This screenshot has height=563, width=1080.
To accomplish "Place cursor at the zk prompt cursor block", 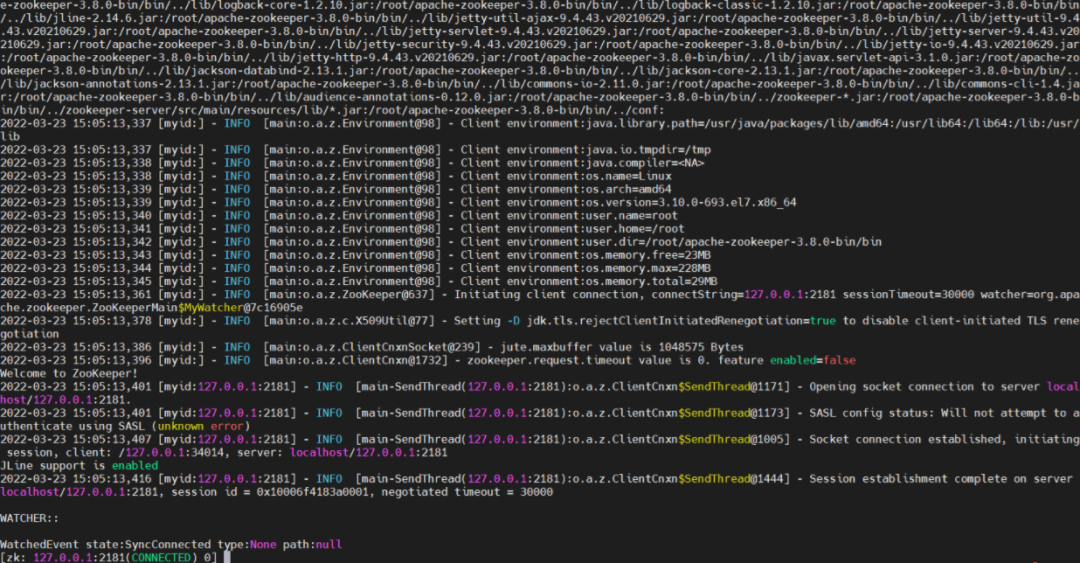I will coord(227,557).
